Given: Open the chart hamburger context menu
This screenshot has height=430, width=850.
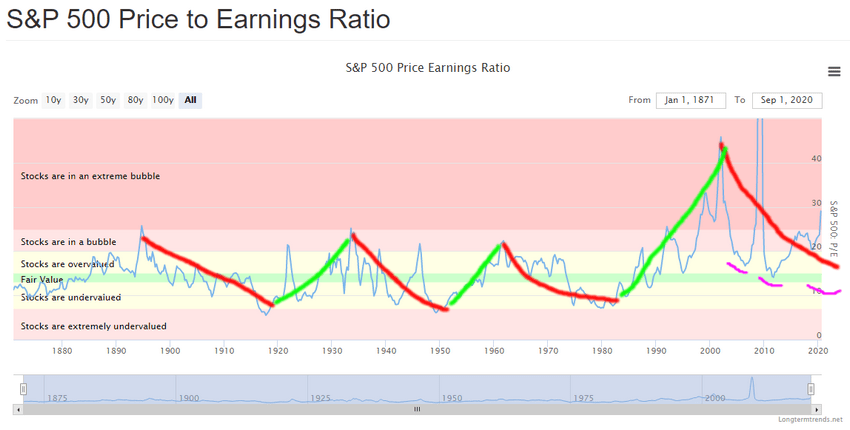Looking at the screenshot, I should (x=834, y=72).
